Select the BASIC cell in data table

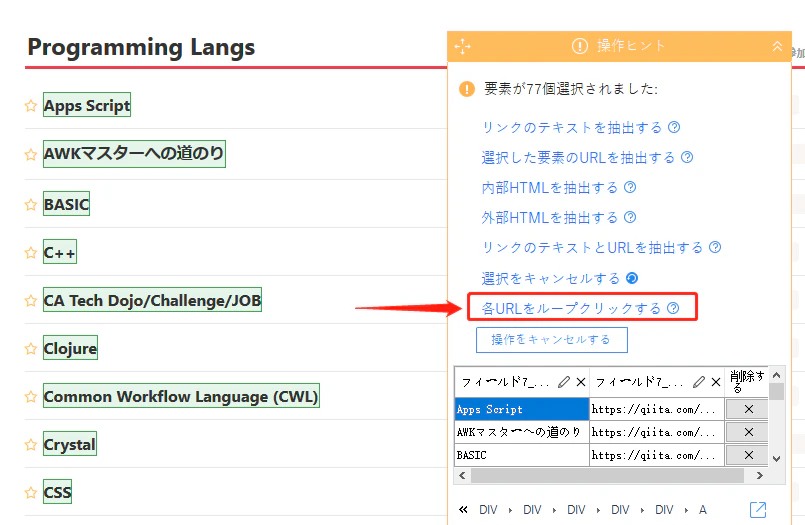tap(522, 455)
